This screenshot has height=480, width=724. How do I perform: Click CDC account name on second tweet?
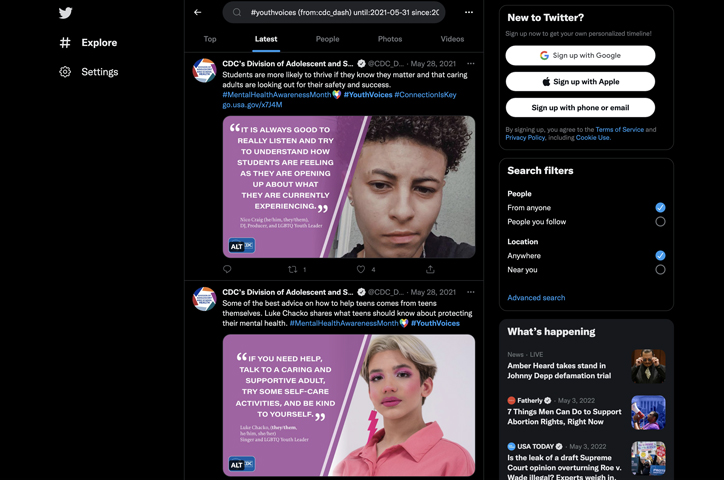click(x=288, y=292)
